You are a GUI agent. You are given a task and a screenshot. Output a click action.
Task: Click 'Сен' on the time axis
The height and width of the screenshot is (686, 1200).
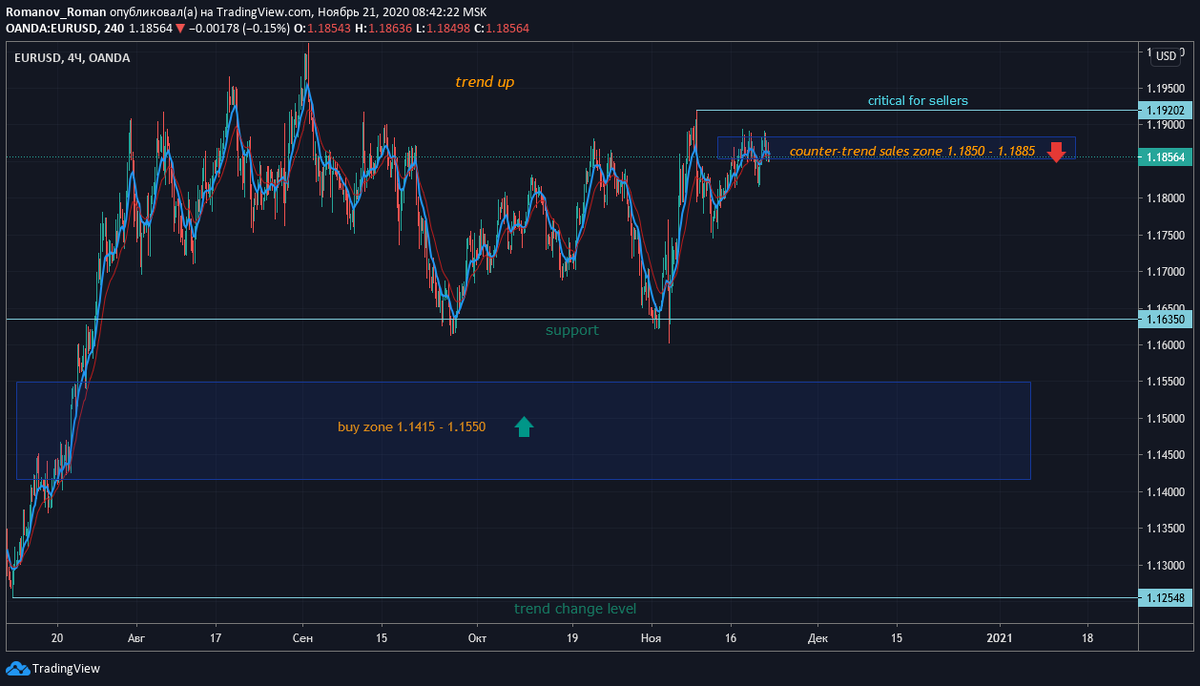click(305, 637)
